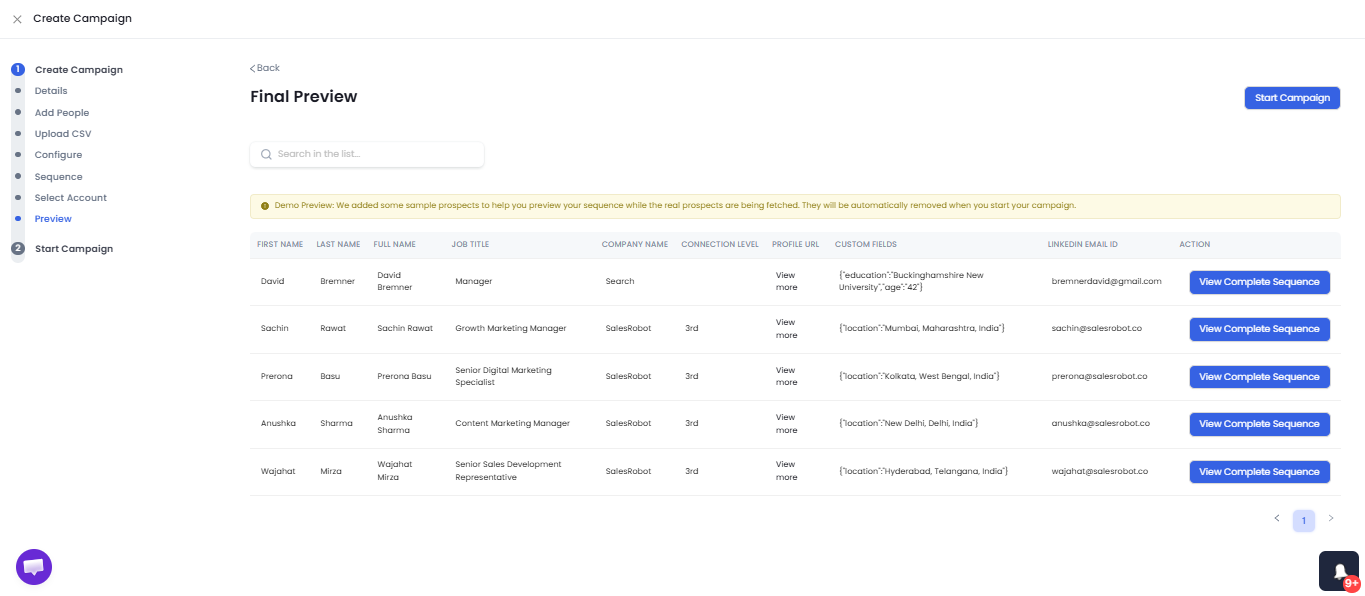This screenshot has width=1365, height=596.
Task: Expand View more for Sachin Rawat's profile URL
Action: point(787,329)
